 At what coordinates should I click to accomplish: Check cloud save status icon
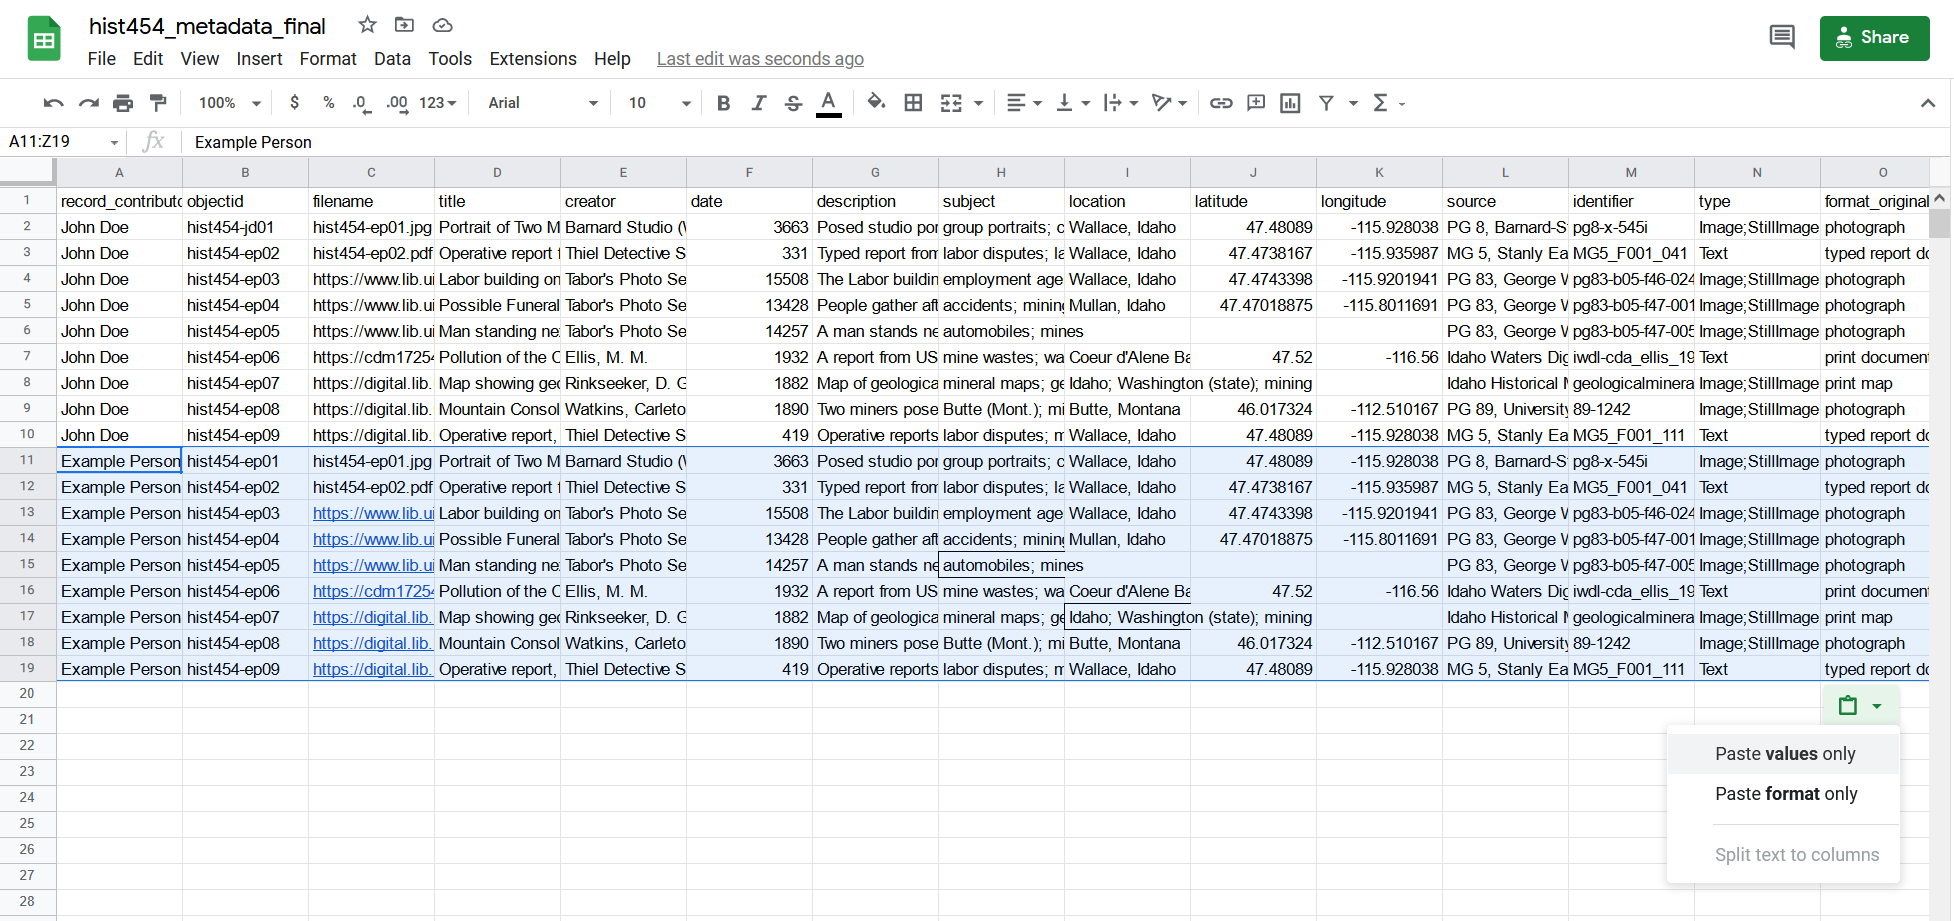pos(442,25)
